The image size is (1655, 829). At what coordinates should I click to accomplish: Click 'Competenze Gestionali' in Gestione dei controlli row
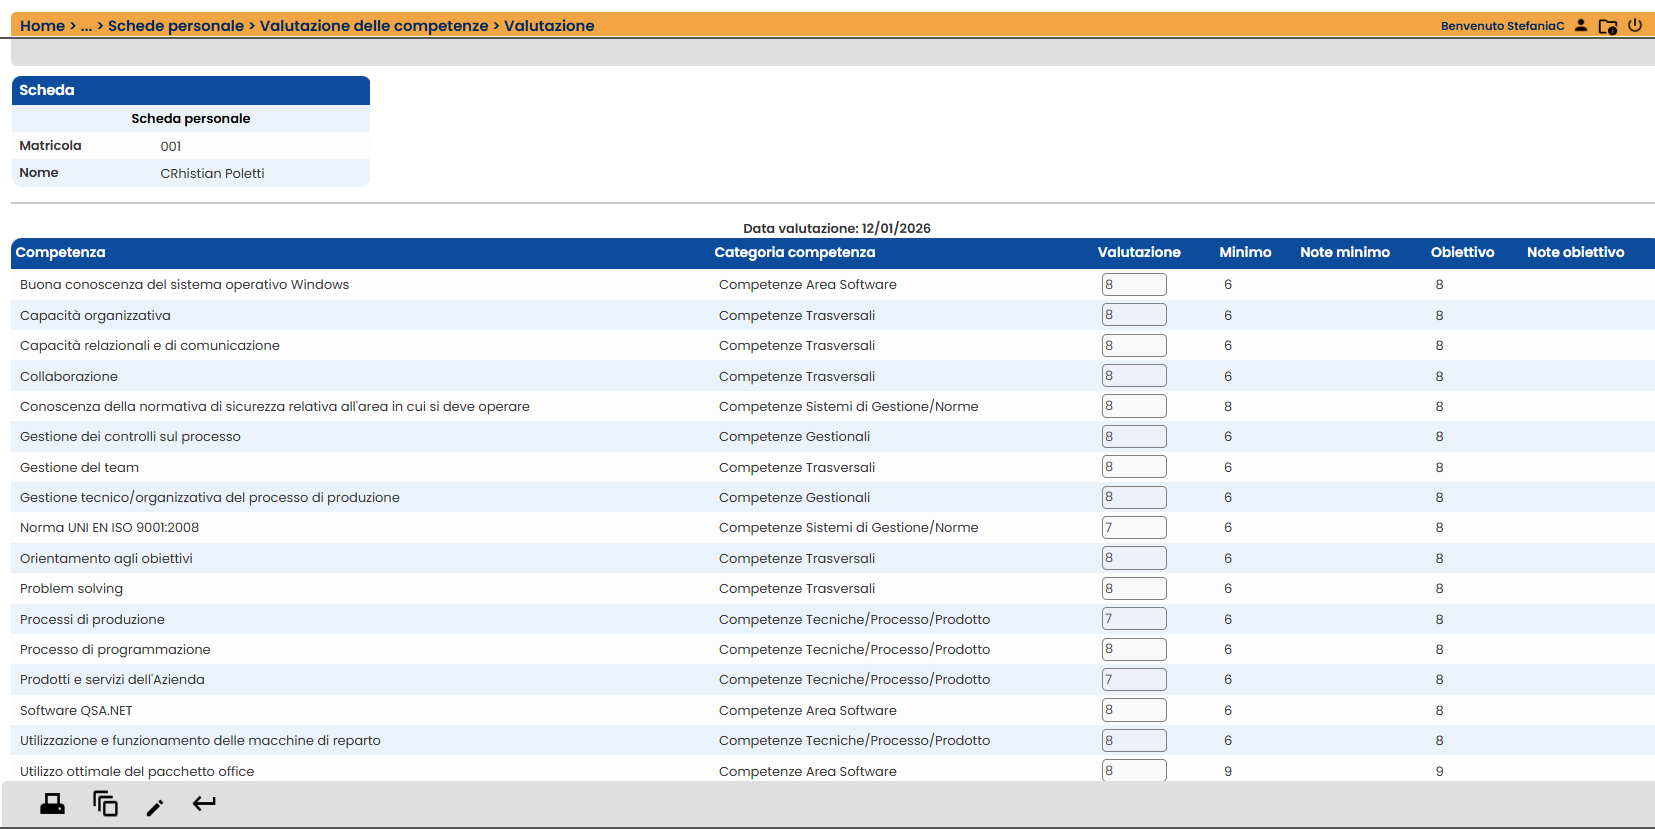click(794, 437)
